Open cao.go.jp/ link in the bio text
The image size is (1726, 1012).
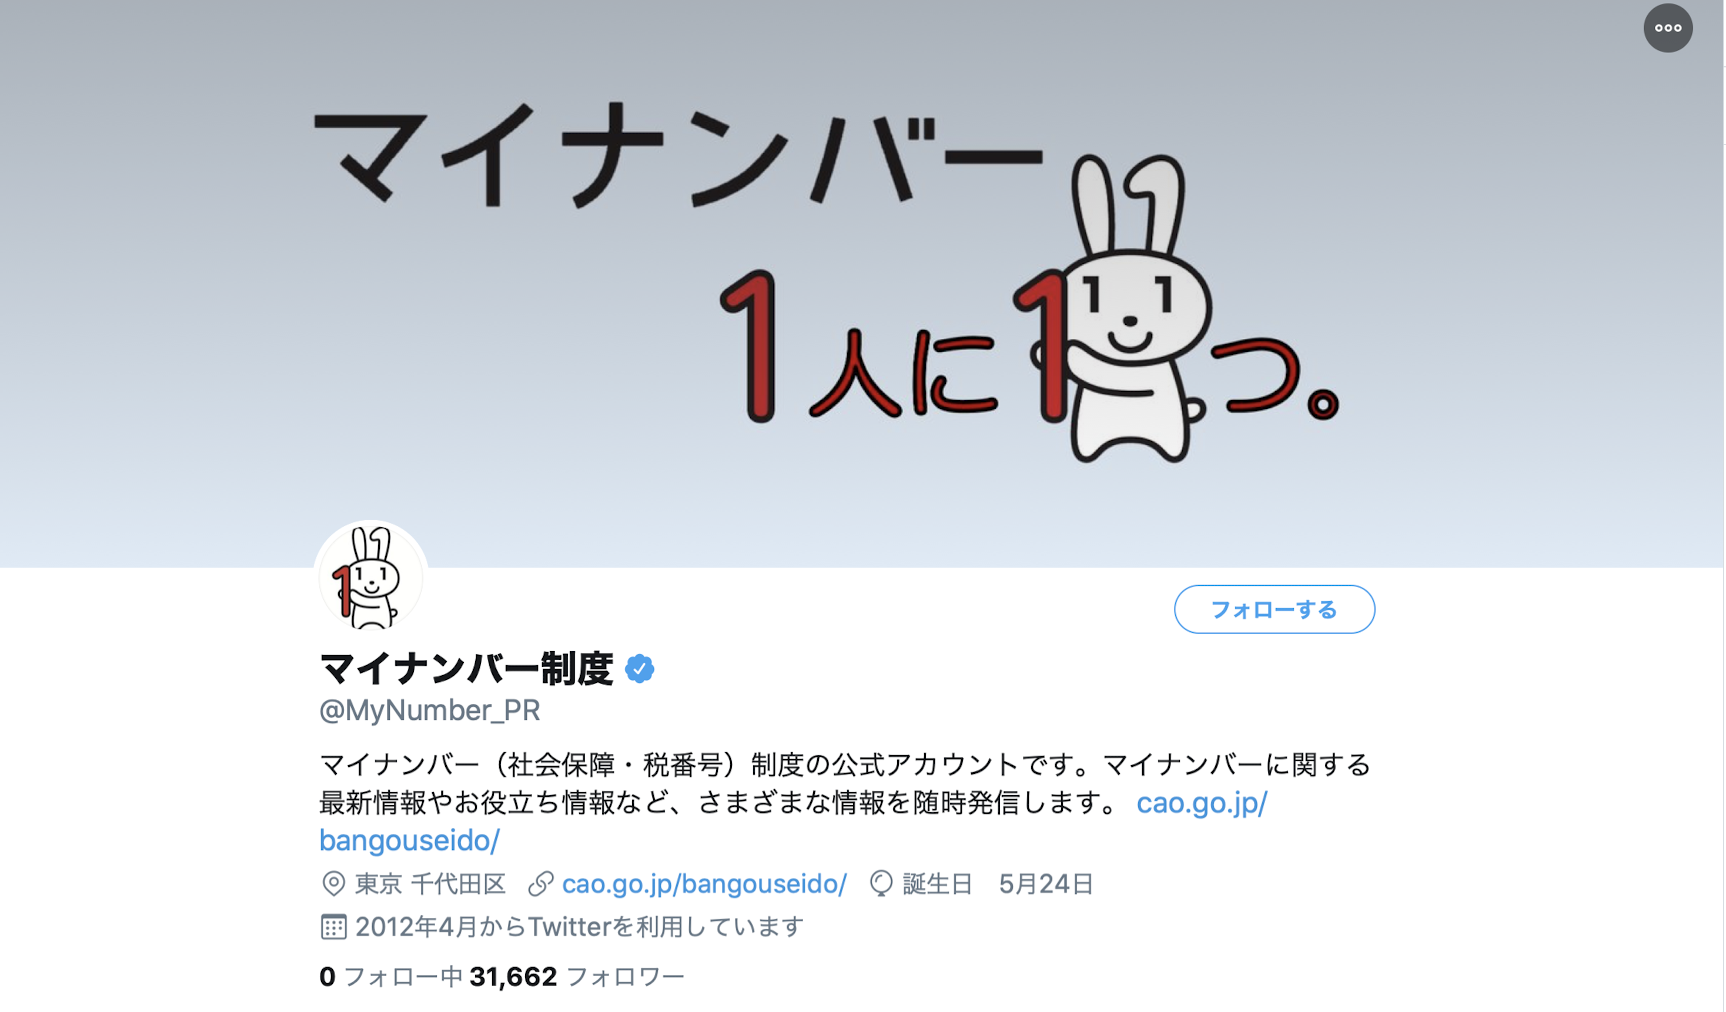[x=1202, y=803]
